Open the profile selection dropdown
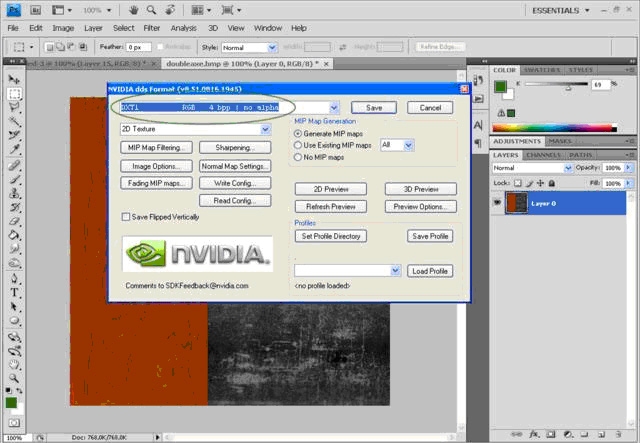 tap(395, 270)
